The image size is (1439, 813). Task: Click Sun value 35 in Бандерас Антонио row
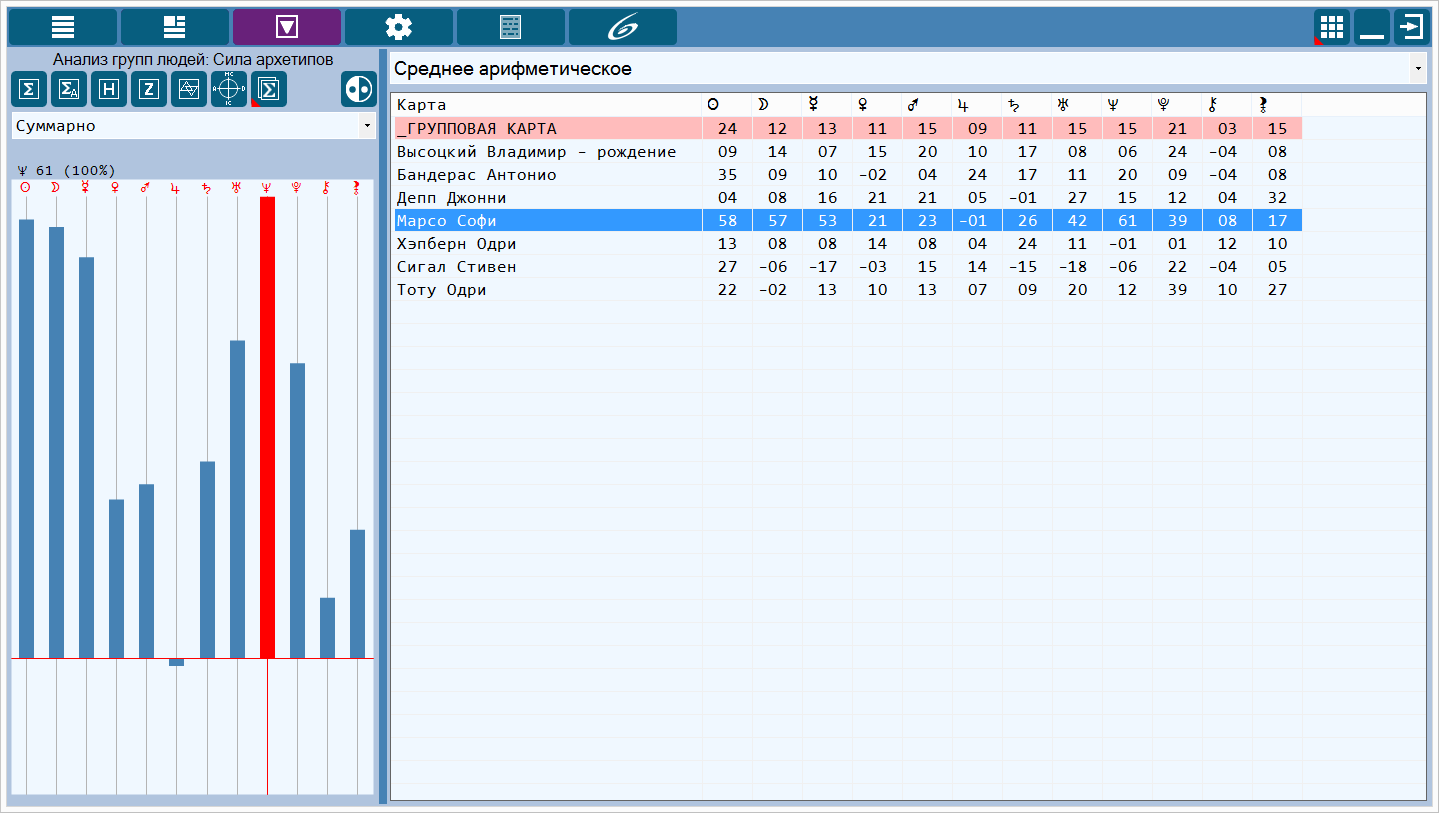(727, 174)
